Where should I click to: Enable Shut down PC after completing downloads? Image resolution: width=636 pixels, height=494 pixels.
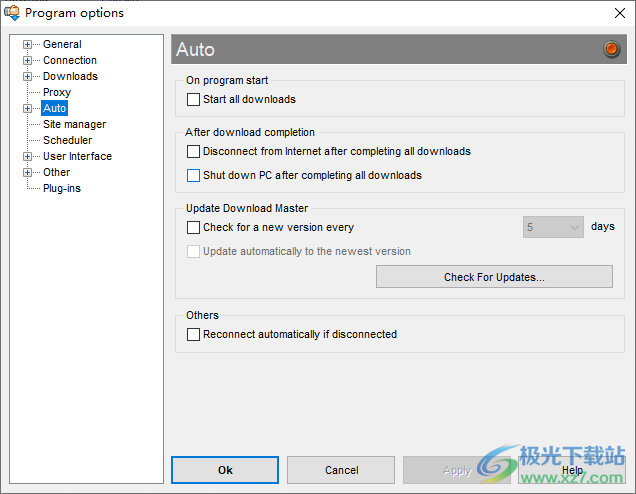193,175
